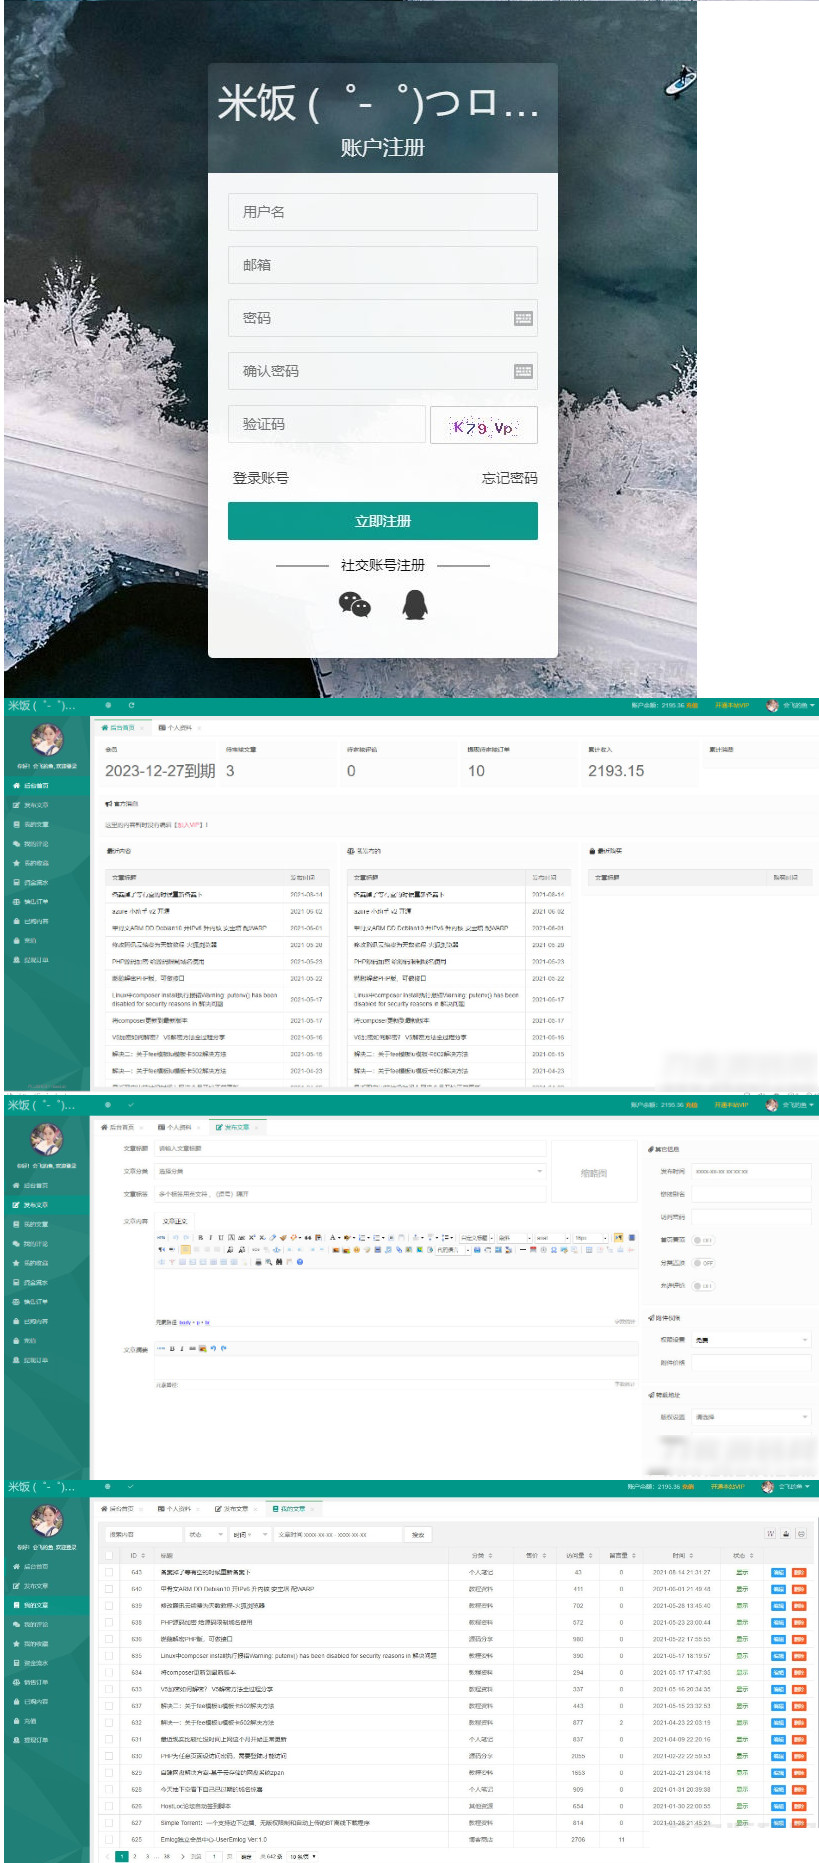Click Bold icon in article content editor
Image resolution: width=819 pixels, height=1863 pixels.
(200, 1237)
